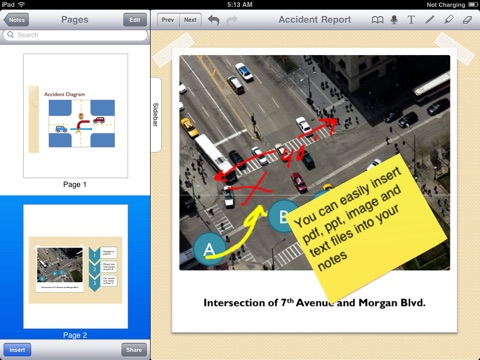Go back to Notes
Screen dimensions: 480x360
tap(16, 20)
